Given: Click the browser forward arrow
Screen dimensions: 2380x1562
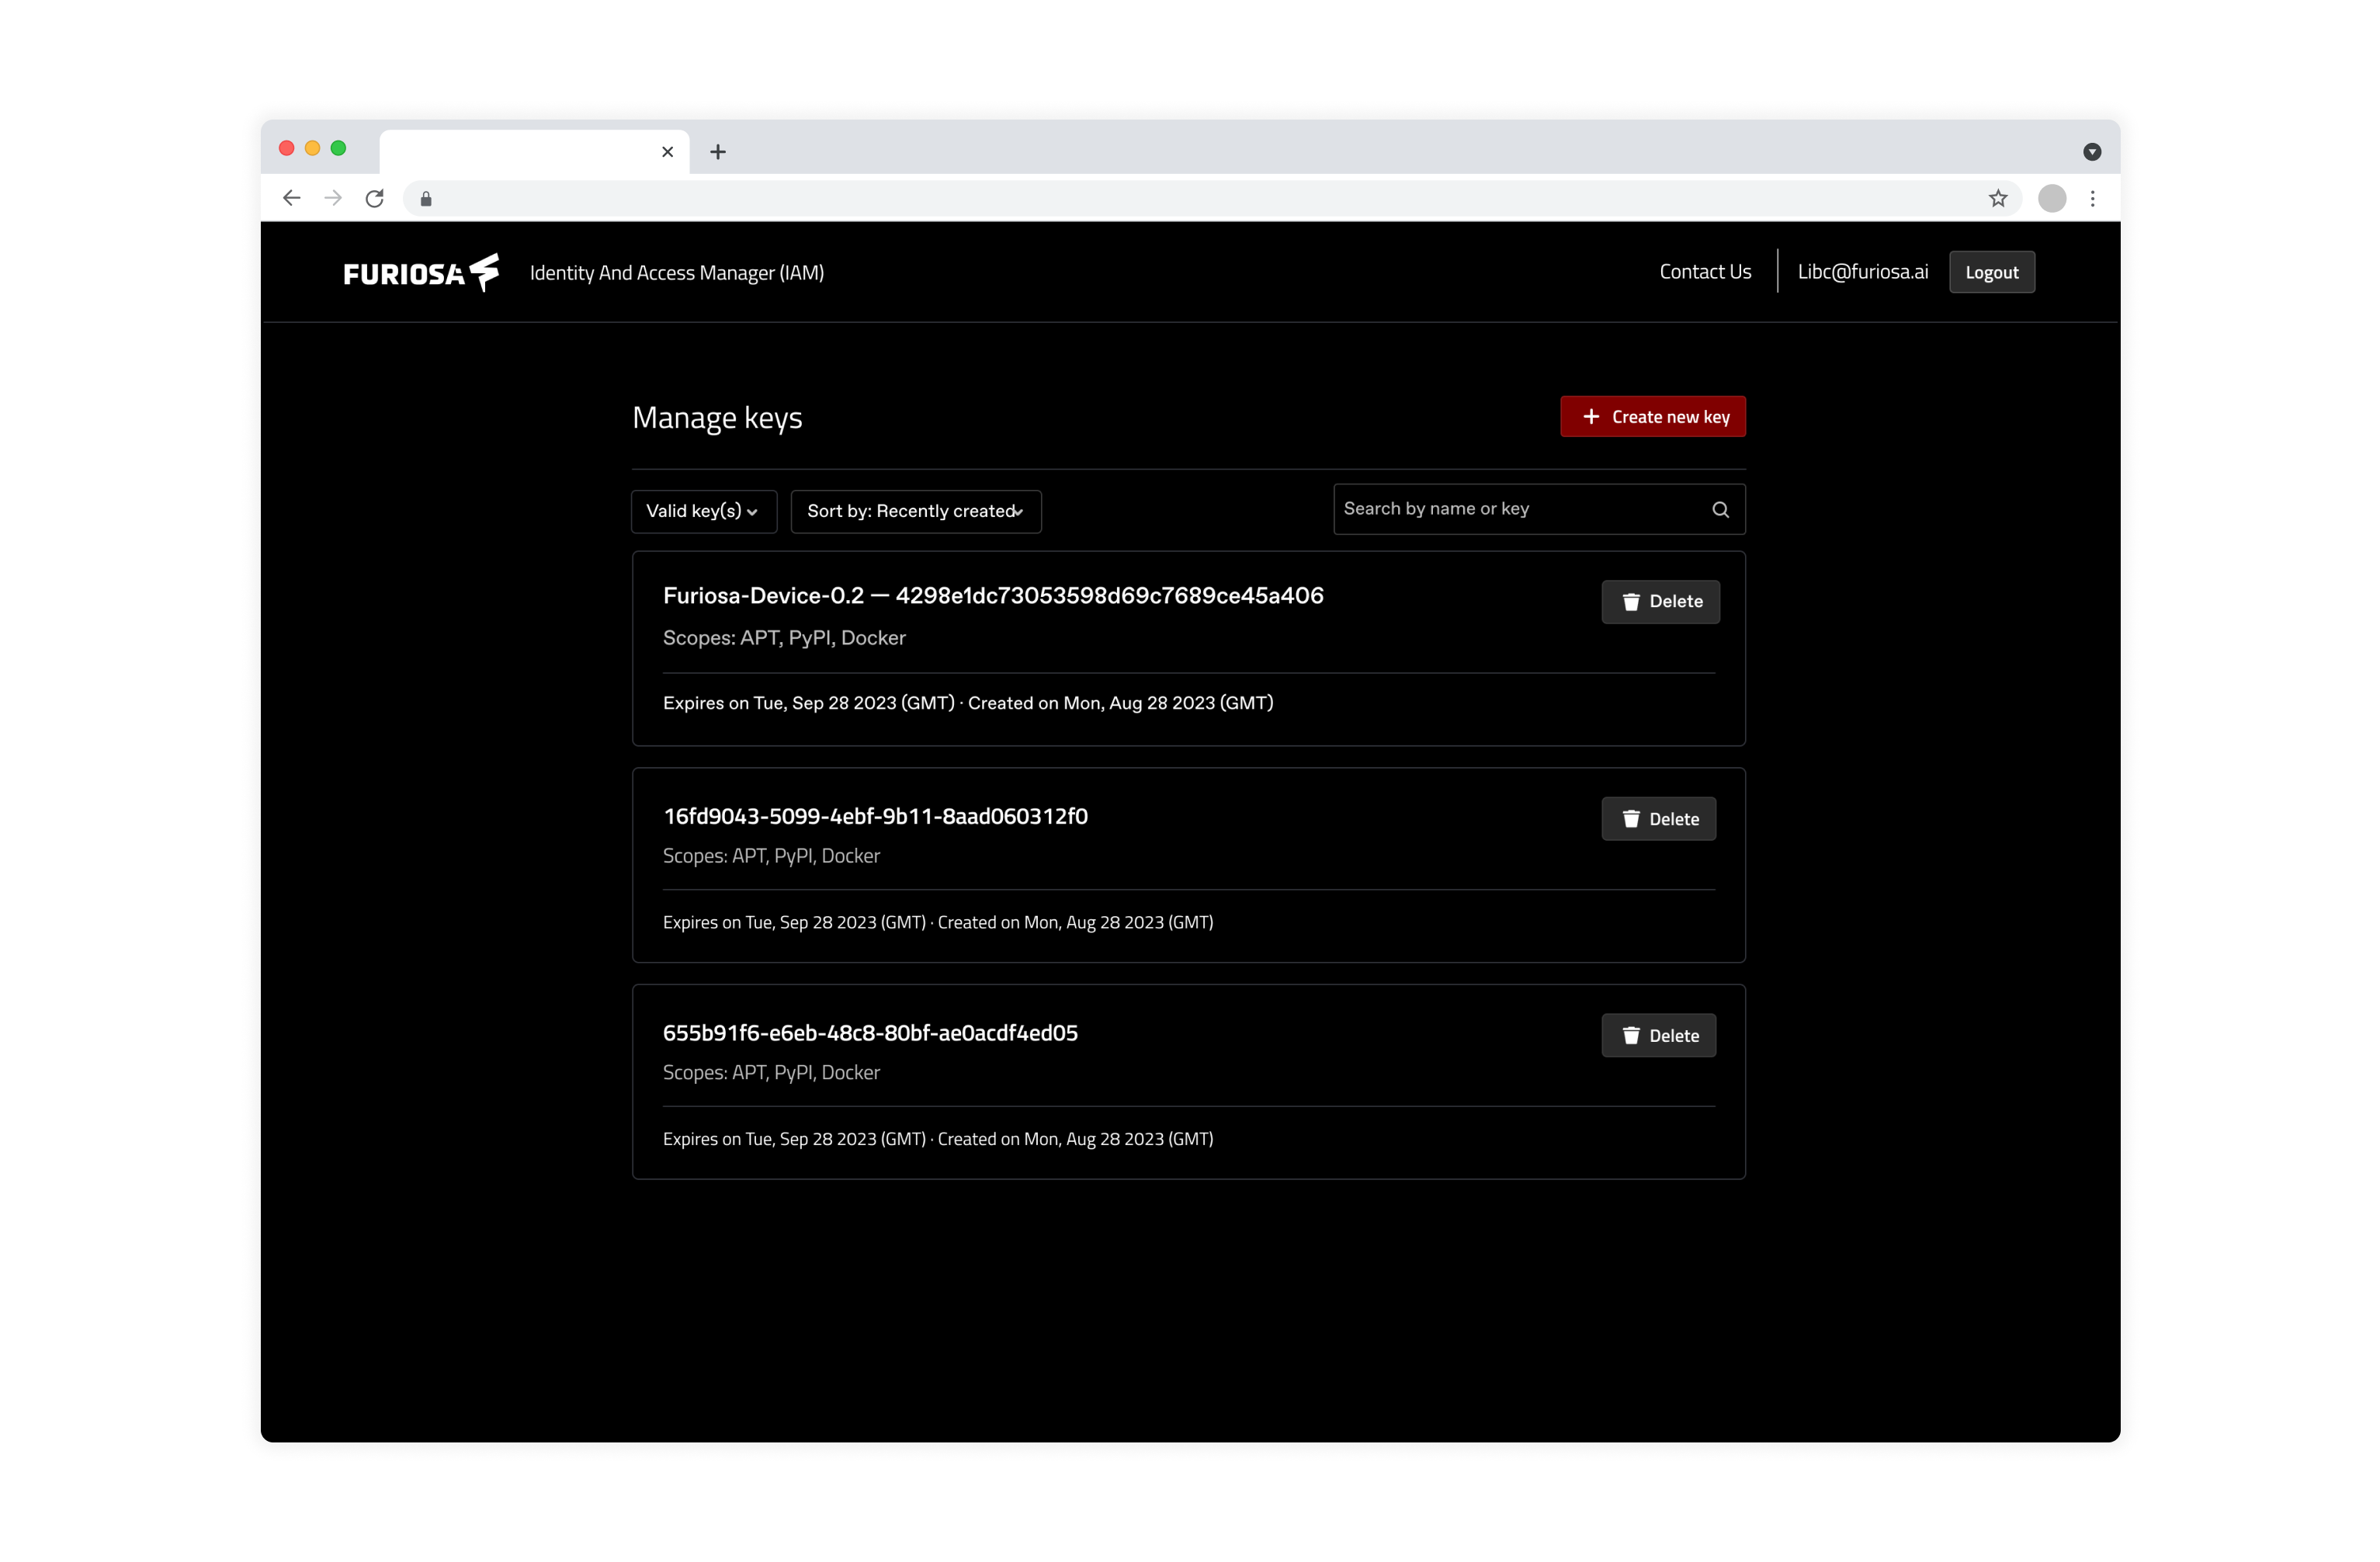Looking at the screenshot, I should pyautogui.click(x=333, y=198).
